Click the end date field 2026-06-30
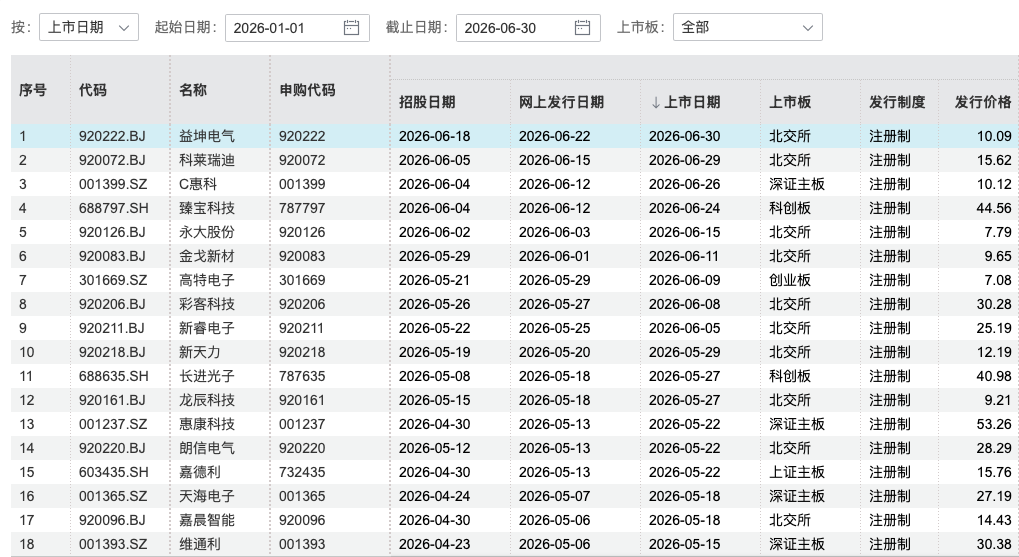This screenshot has height=557, width=1019. [x=528, y=28]
